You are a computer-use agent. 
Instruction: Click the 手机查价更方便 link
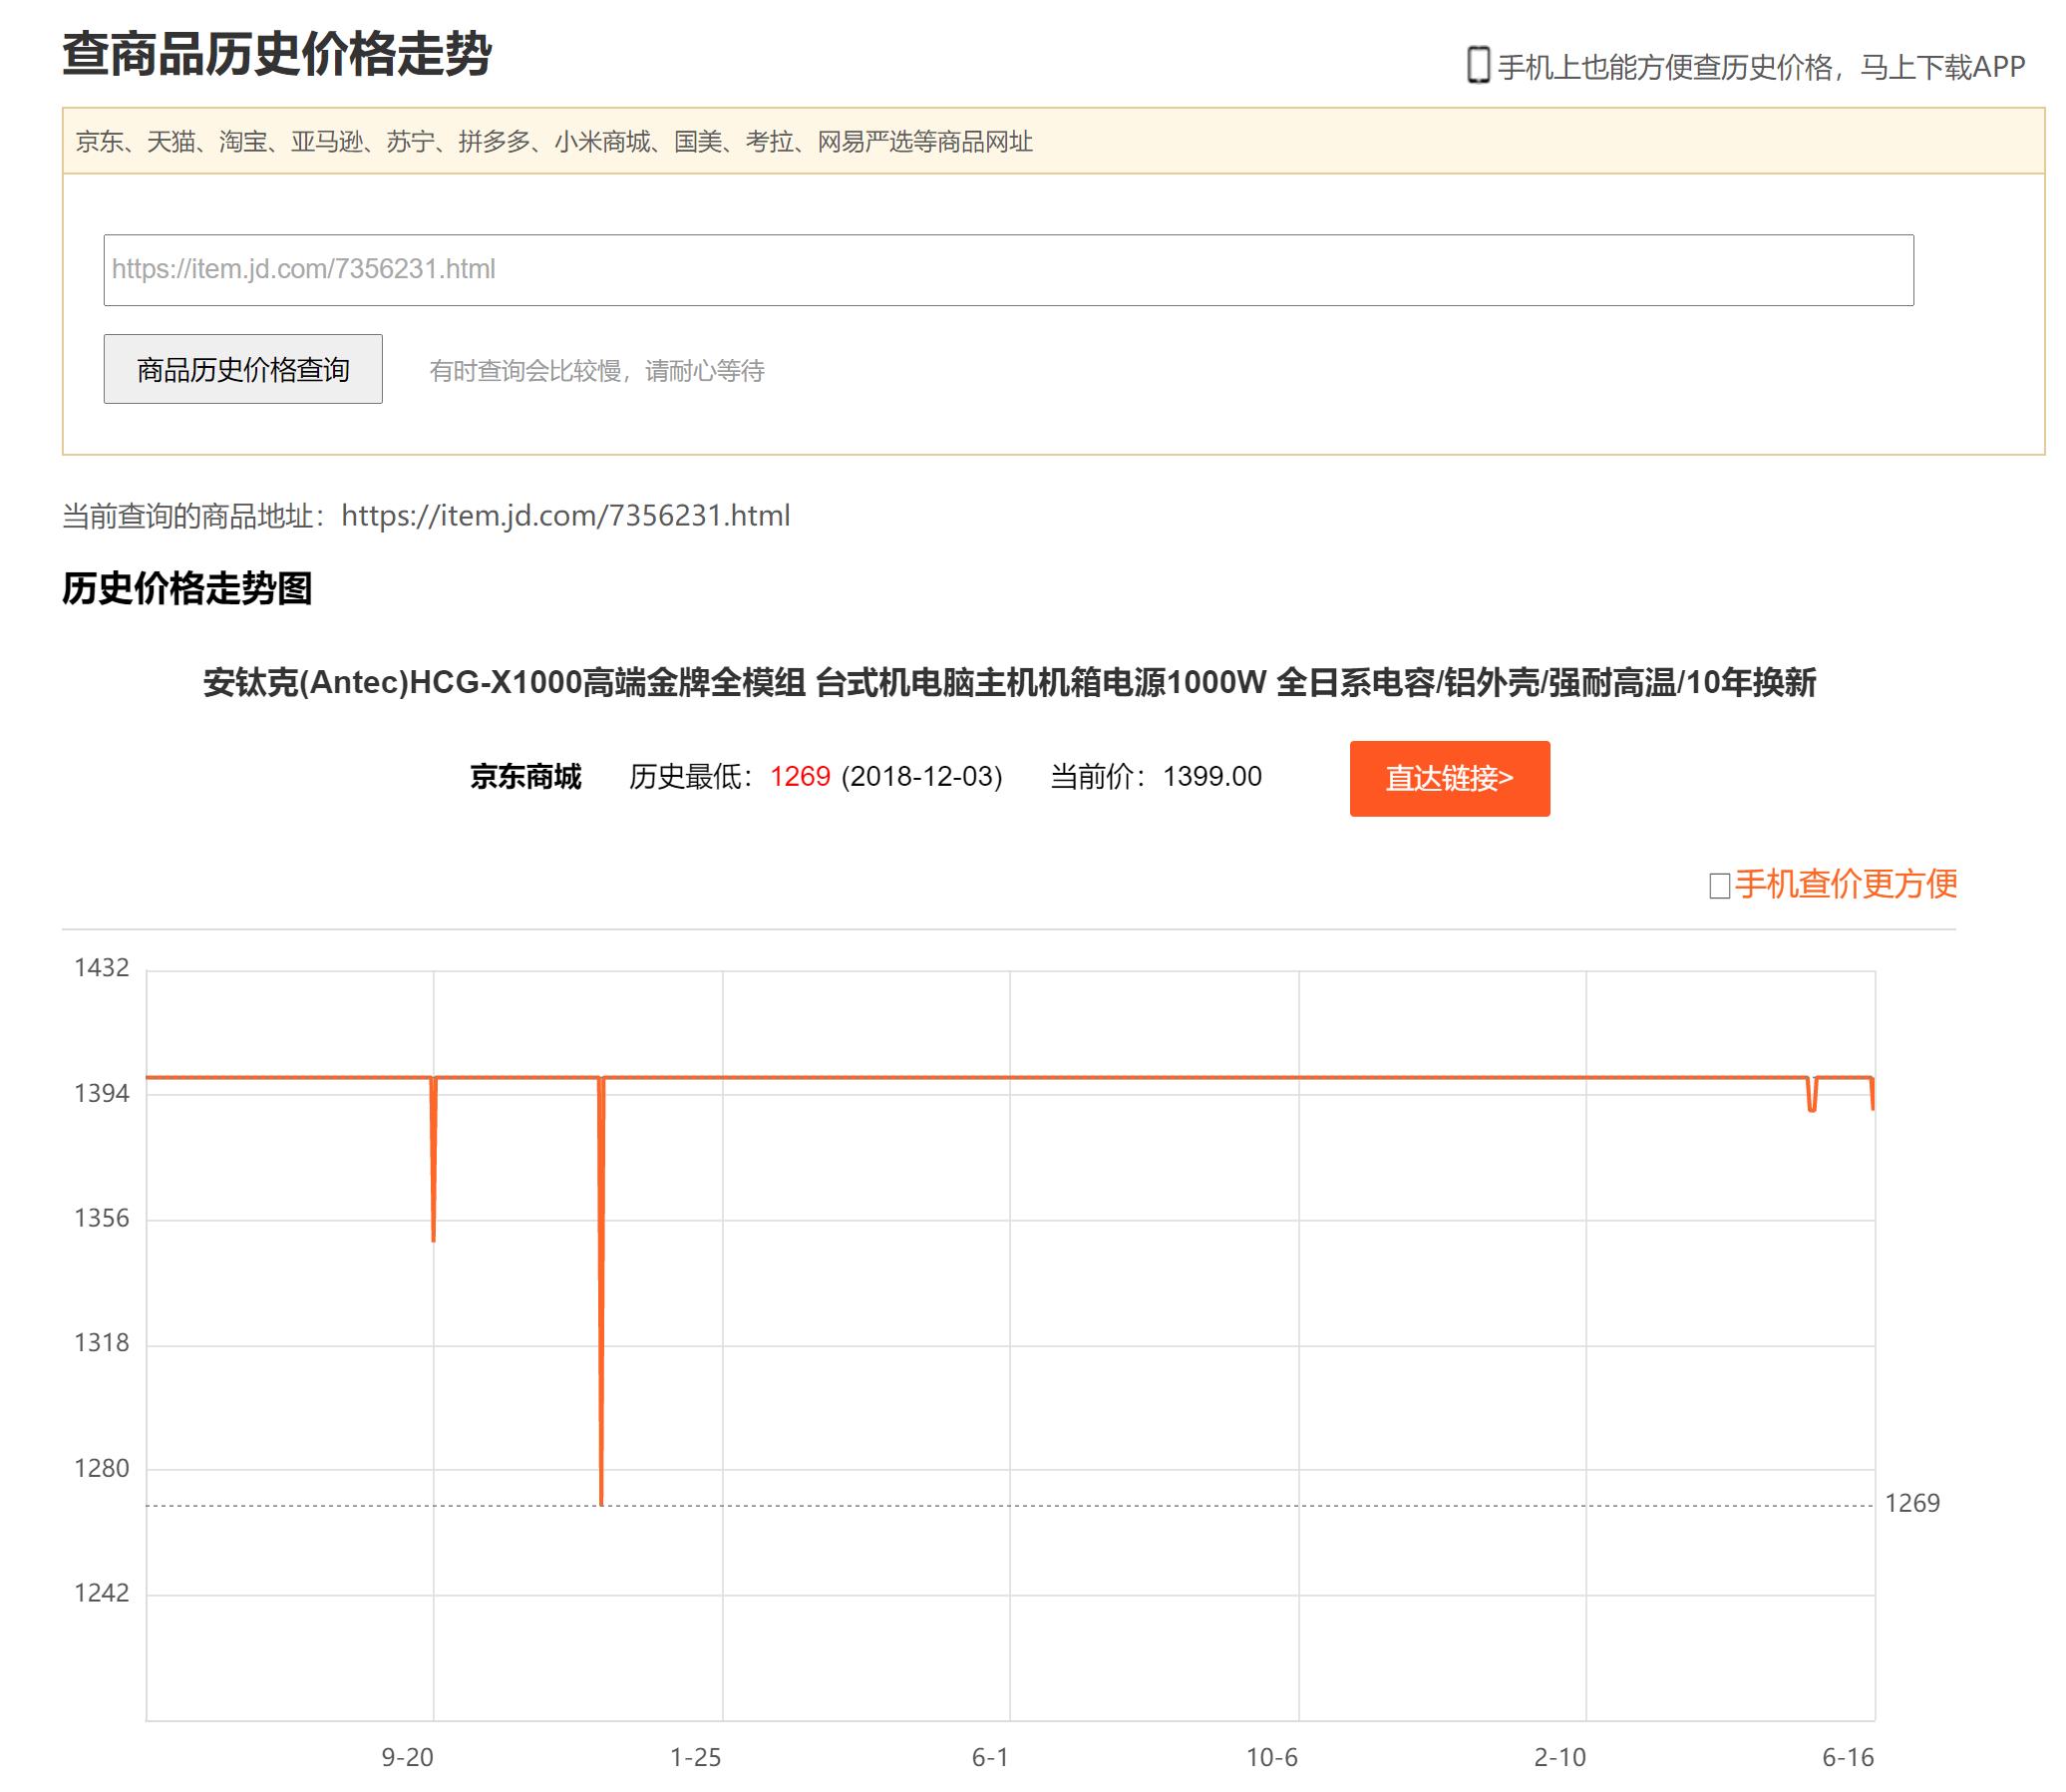pos(1845,884)
